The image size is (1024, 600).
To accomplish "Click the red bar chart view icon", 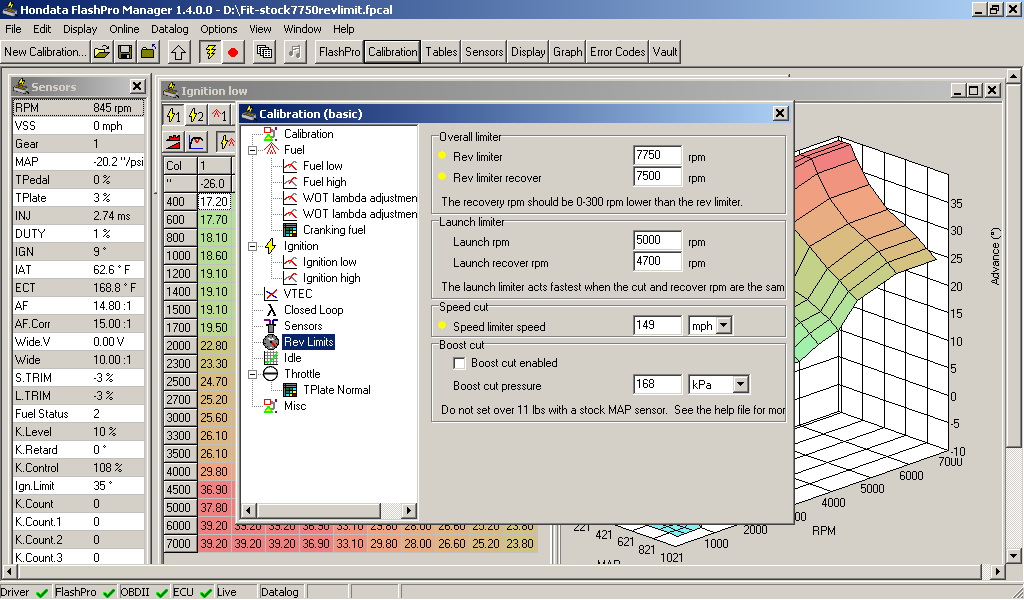I will 173,141.
